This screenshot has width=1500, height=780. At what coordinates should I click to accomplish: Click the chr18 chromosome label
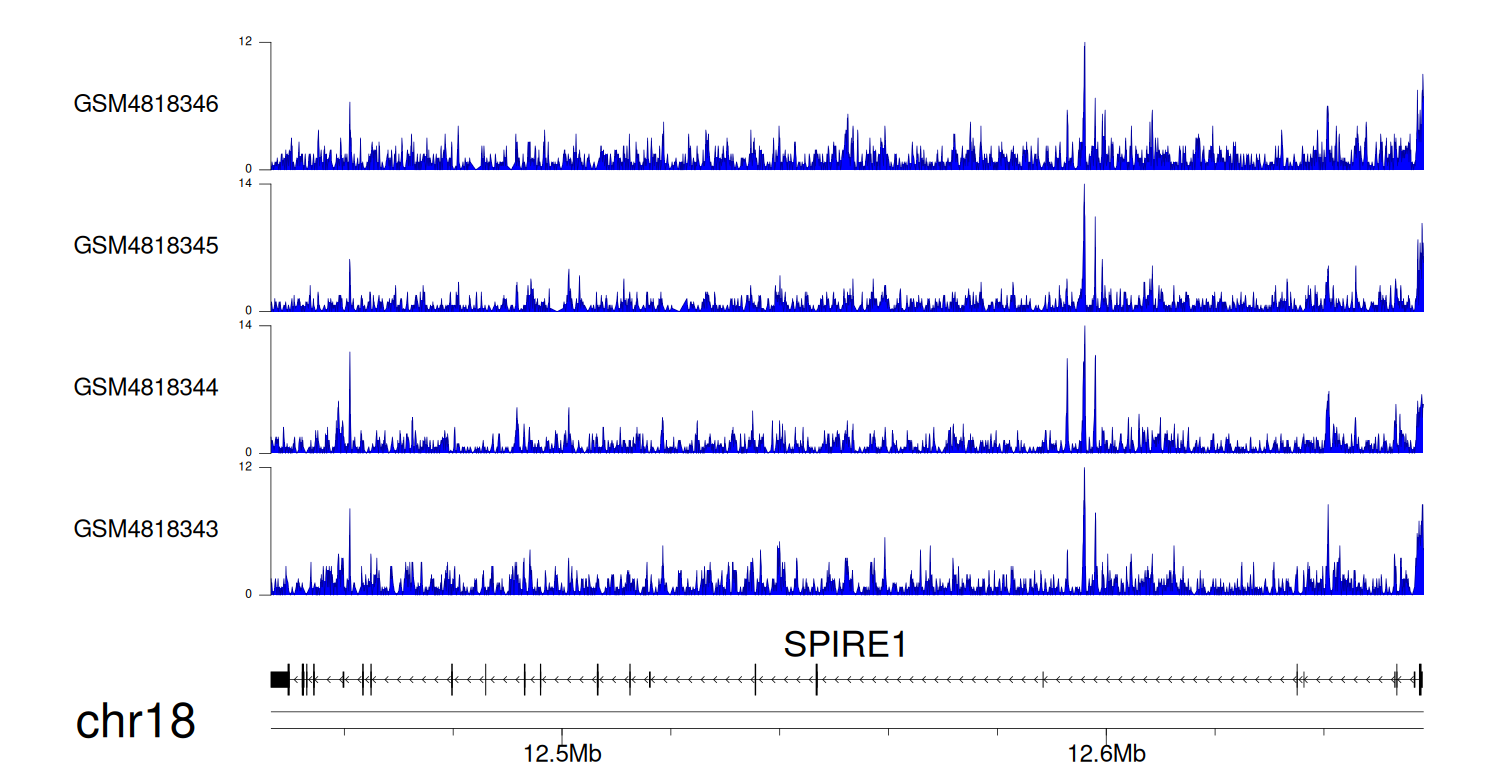coord(135,721)
